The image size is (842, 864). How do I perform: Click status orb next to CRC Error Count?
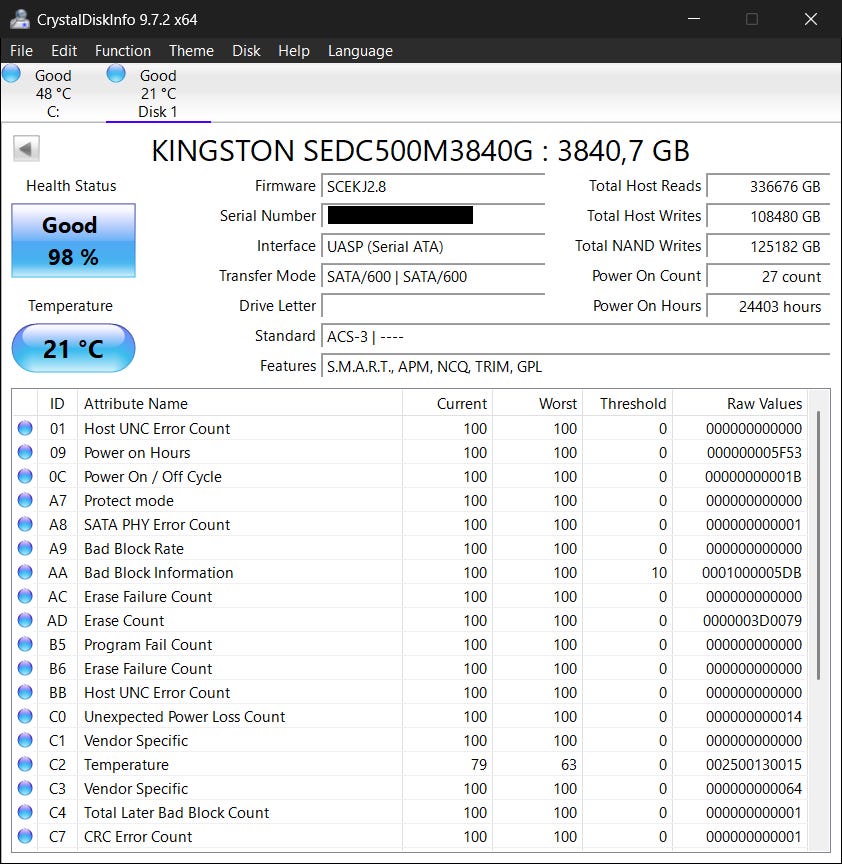[x=25, y=837]
